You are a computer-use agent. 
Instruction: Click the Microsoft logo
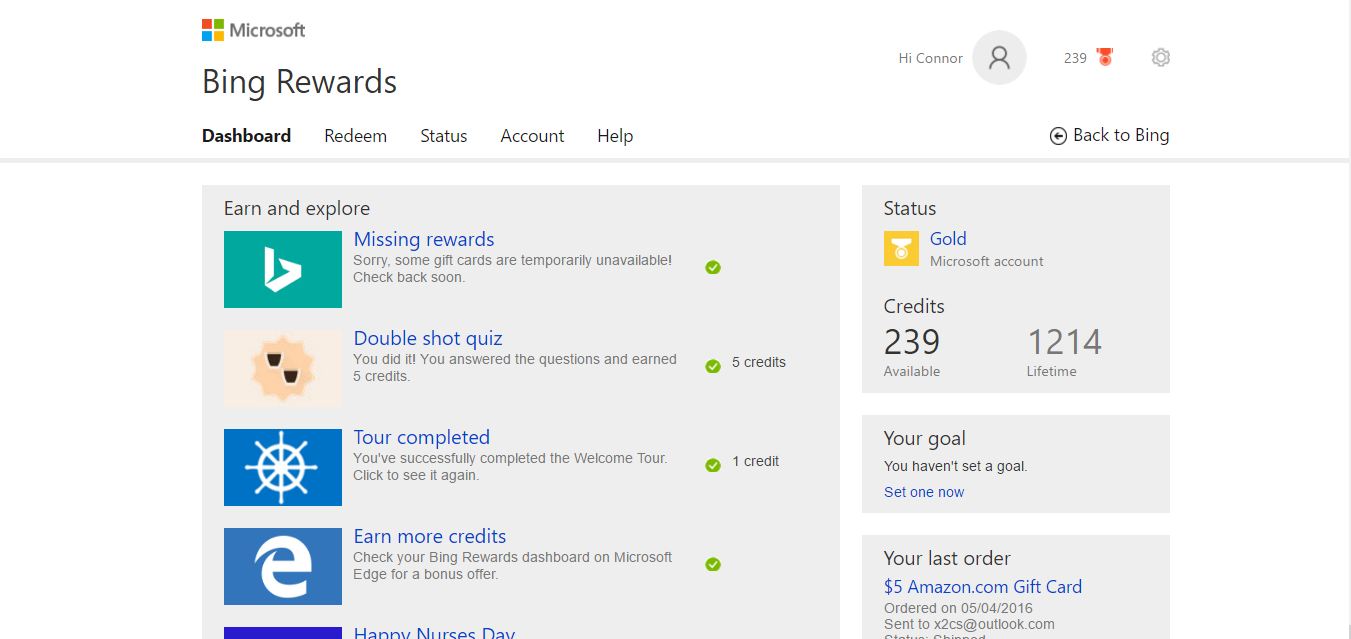[253, 29]
